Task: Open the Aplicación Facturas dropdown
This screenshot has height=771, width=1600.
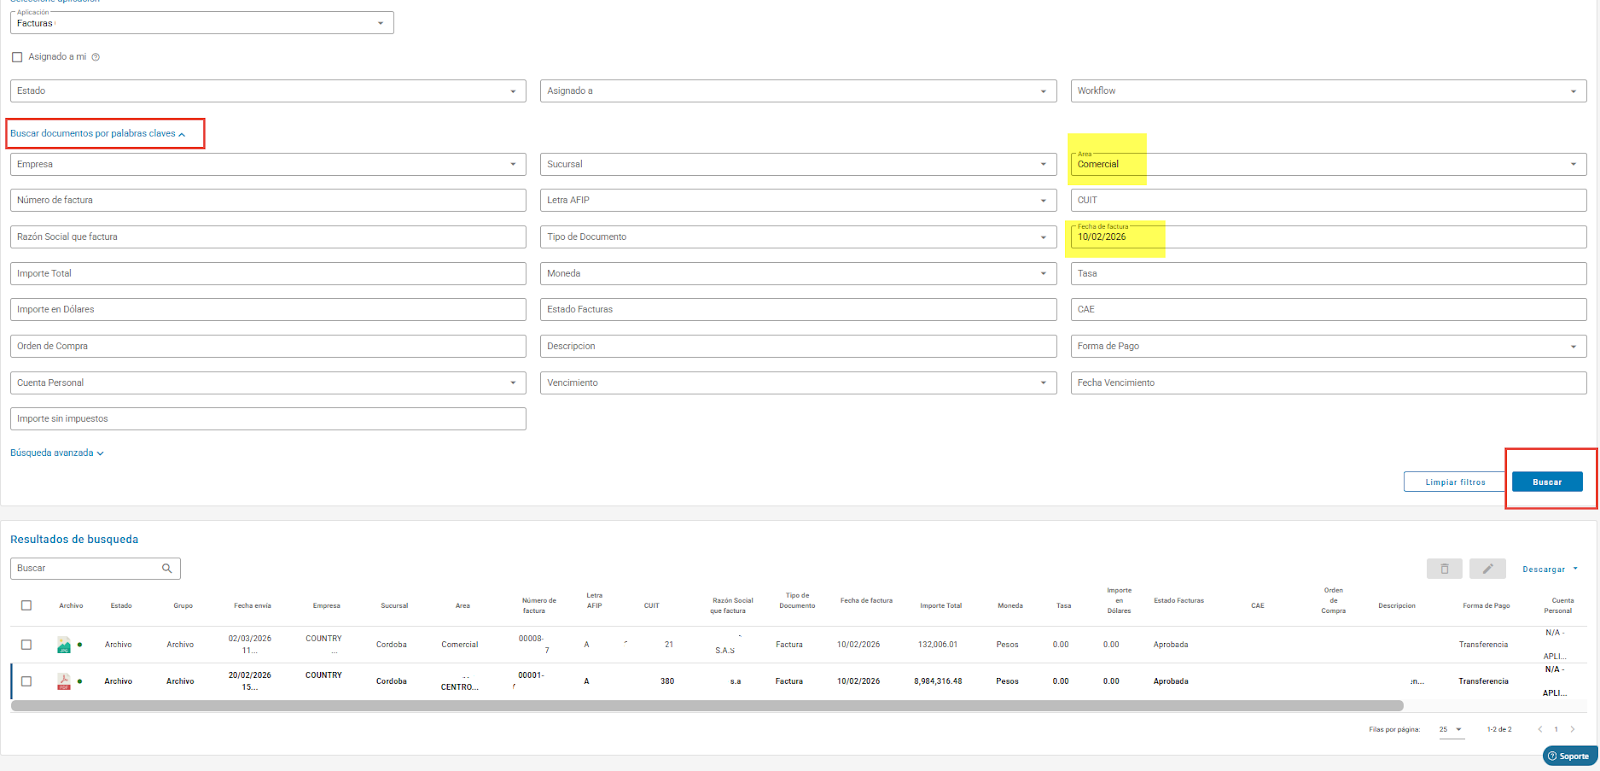Action: (x=202, y=22)
